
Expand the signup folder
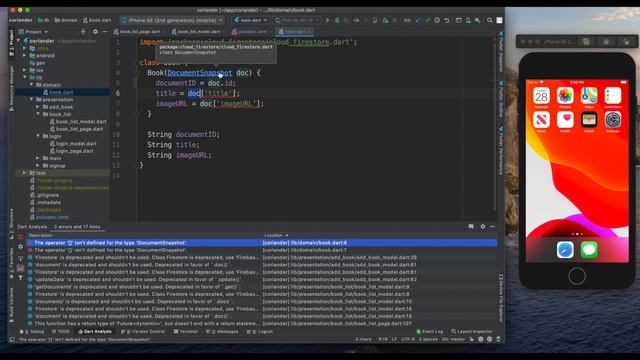[38, 166]
